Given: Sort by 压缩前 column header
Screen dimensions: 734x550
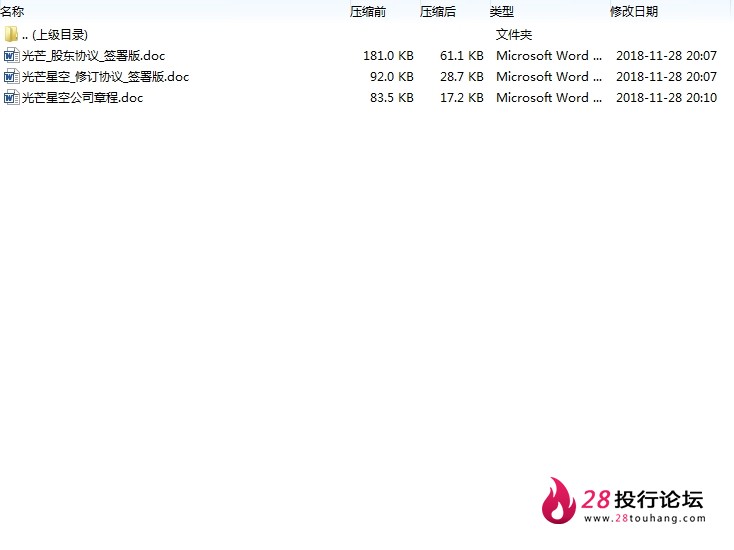Looking at the screenshot, I should [368, 11].
